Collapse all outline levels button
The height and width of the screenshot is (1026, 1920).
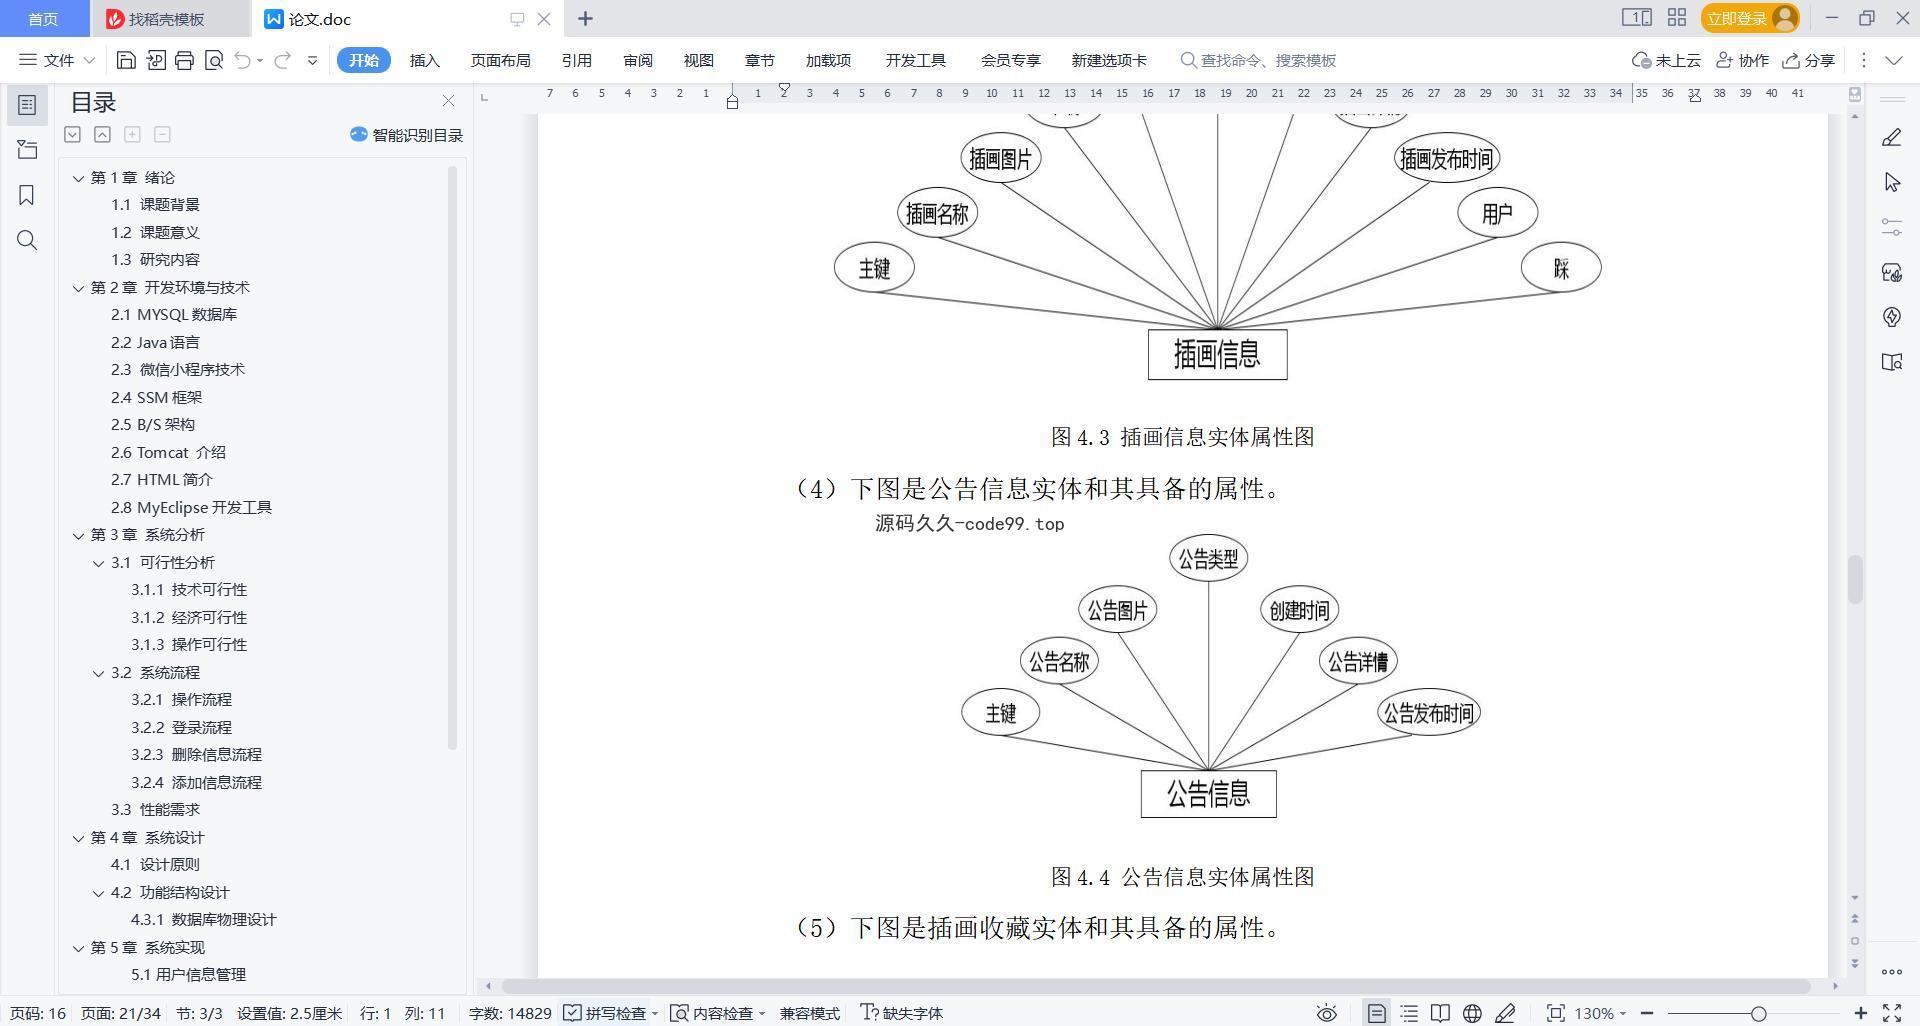pyautogui.click(x=102, y=134)
